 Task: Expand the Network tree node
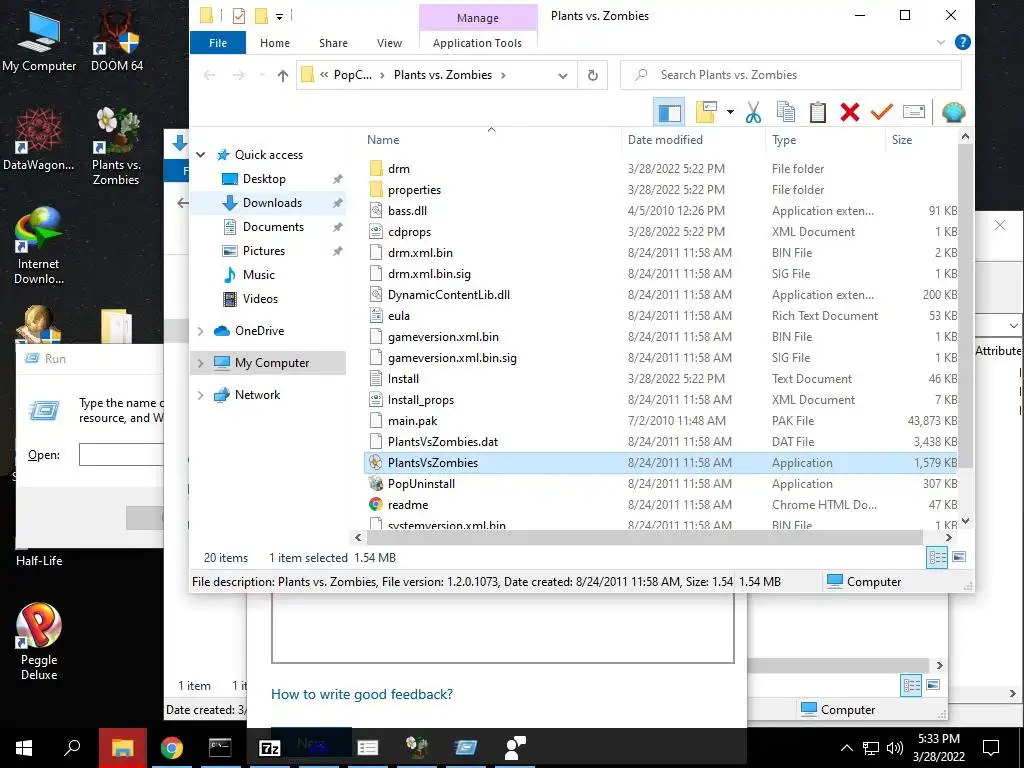(200, 395)
